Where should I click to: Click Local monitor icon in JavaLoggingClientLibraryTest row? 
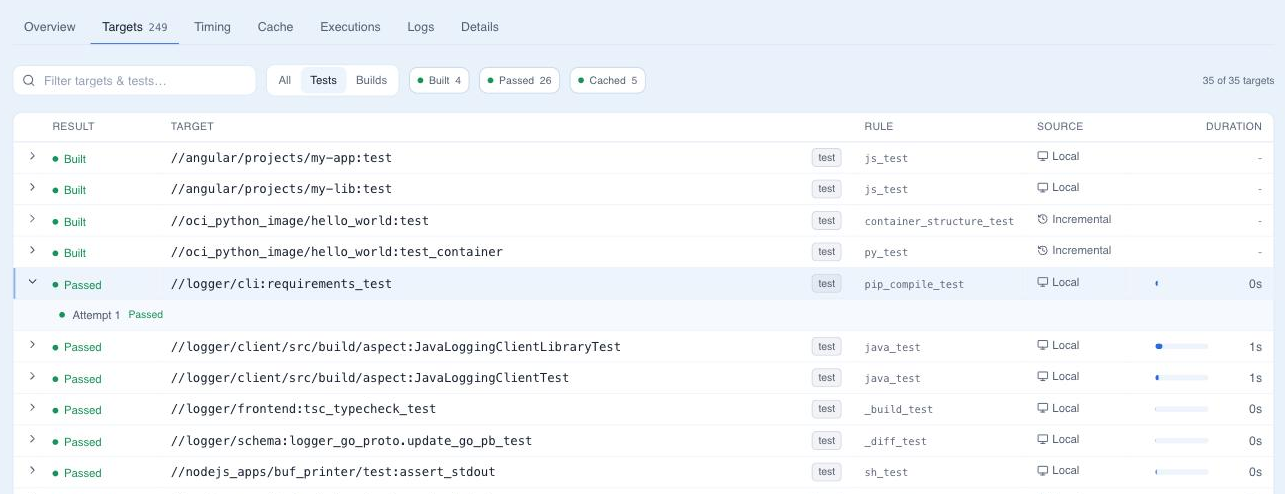point(1043,345)
